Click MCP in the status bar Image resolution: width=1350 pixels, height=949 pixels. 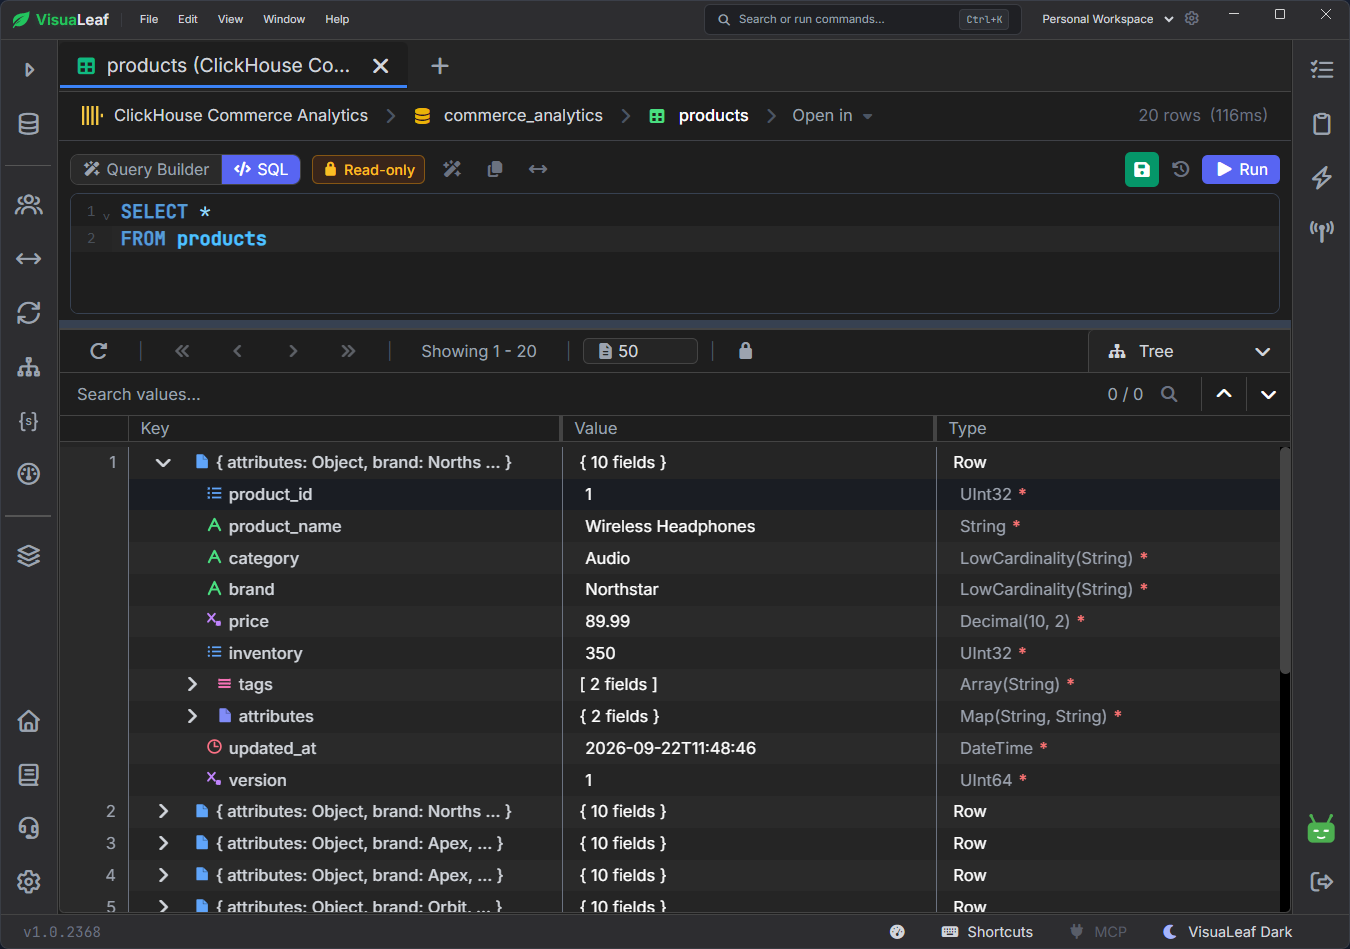pyautogui.click(x=1098, y=932)
